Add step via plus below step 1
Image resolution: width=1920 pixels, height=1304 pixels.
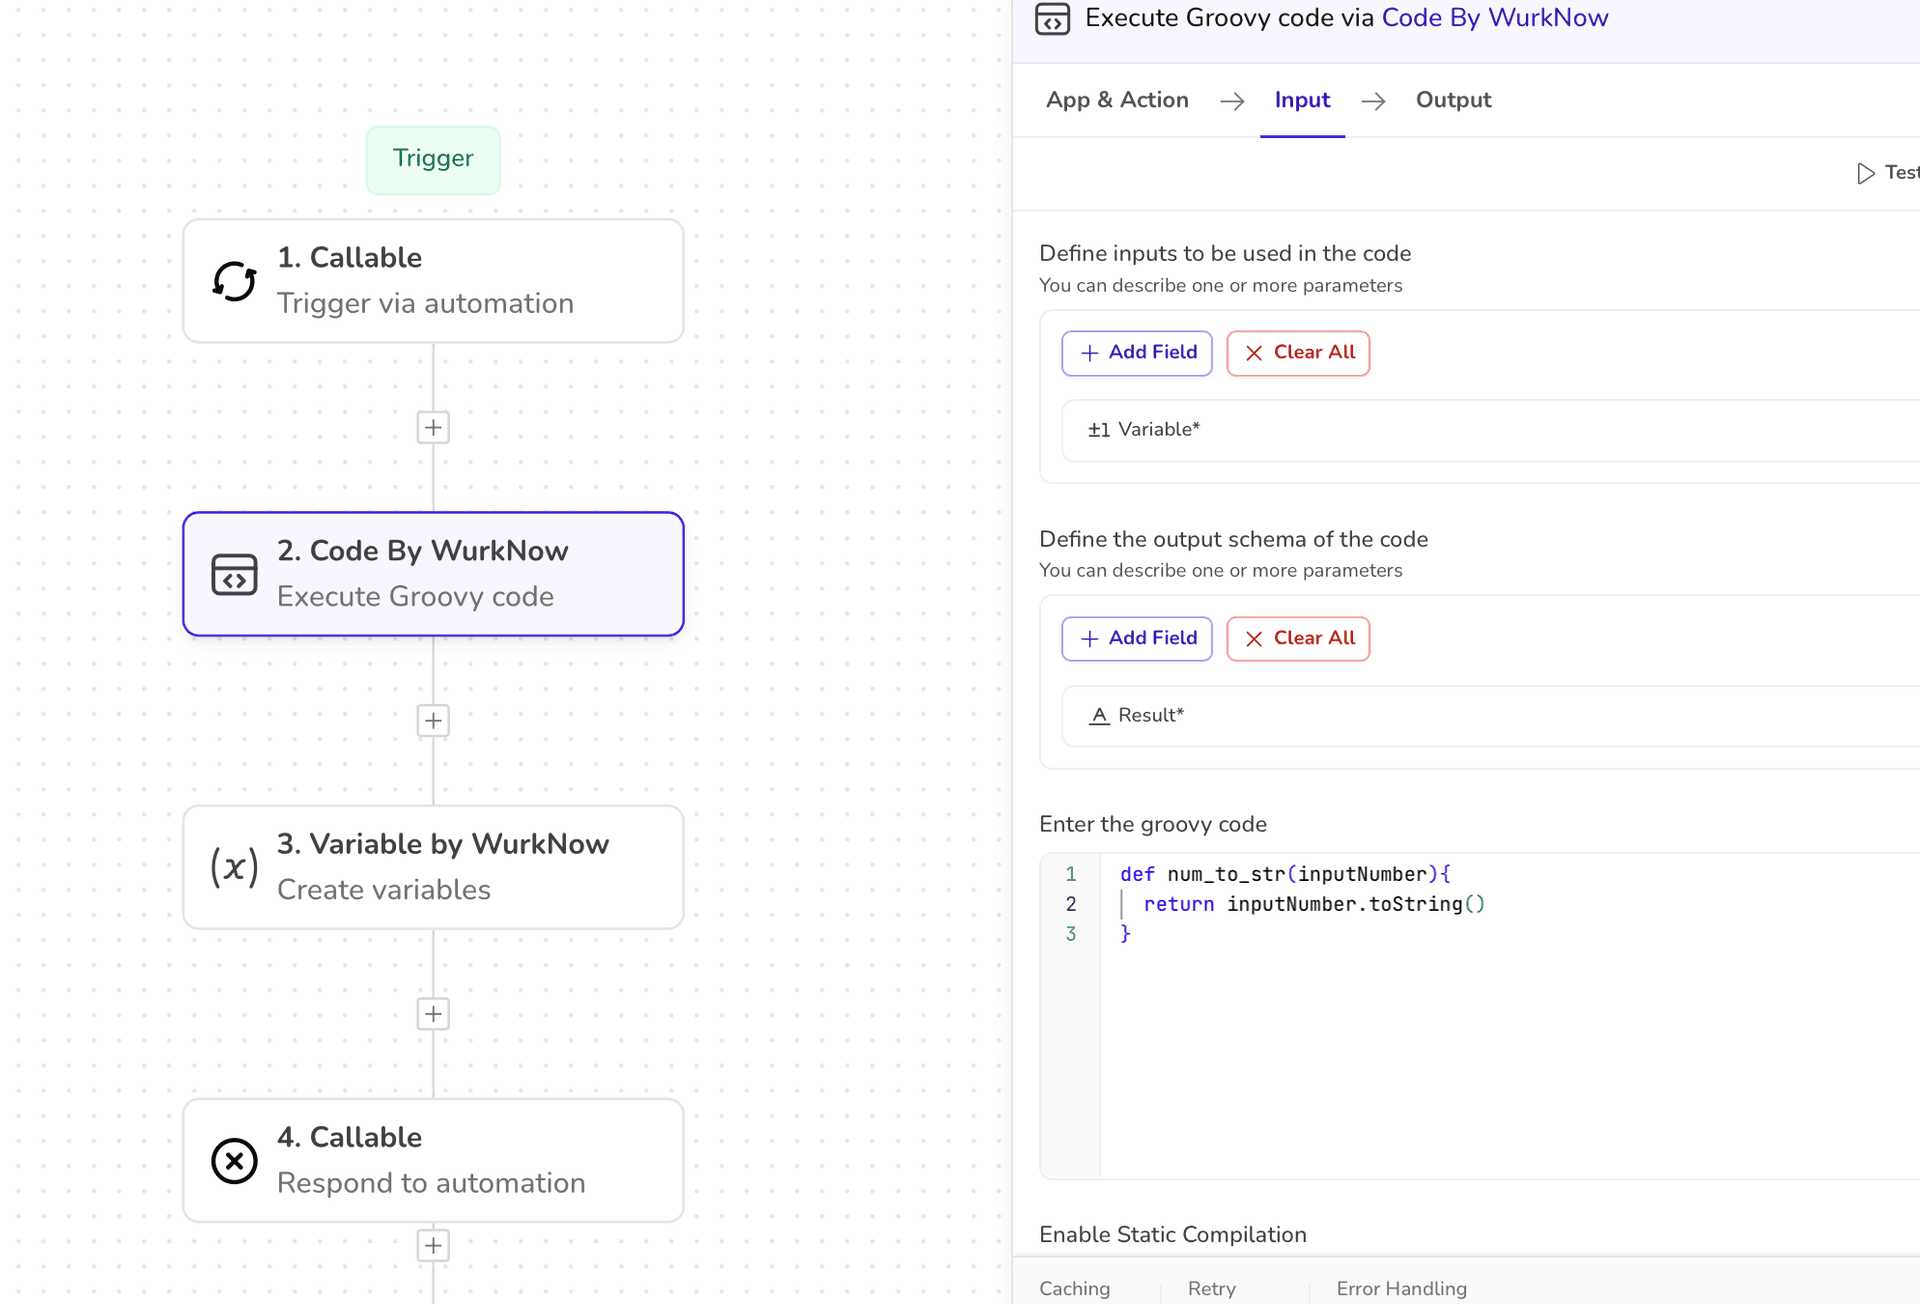tap(433, 428)
